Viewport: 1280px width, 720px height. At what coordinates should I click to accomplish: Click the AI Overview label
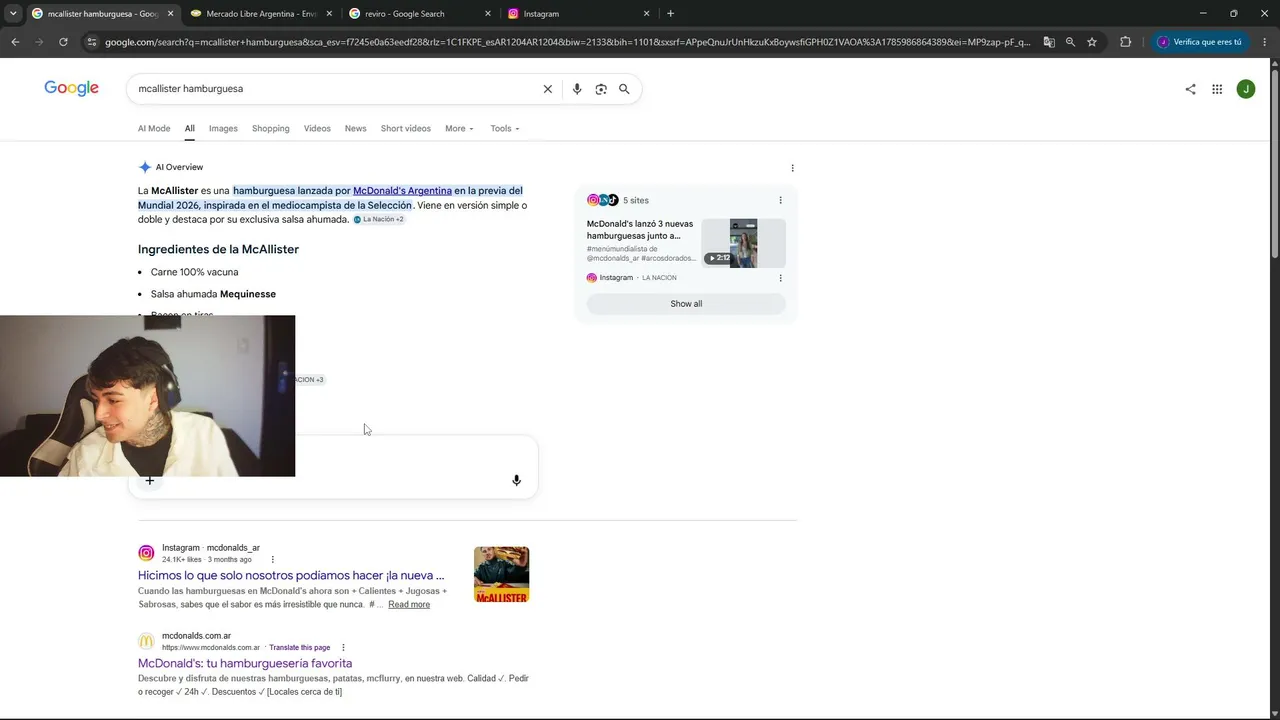179,168
